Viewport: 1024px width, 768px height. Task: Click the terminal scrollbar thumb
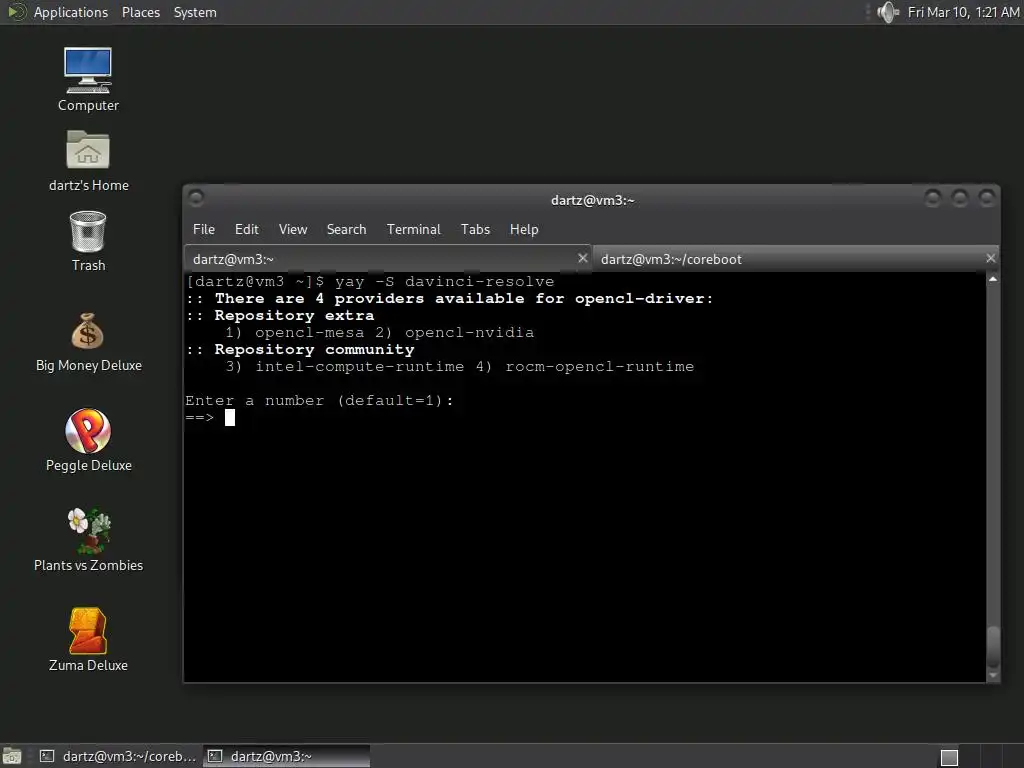[x=993, y=647]
